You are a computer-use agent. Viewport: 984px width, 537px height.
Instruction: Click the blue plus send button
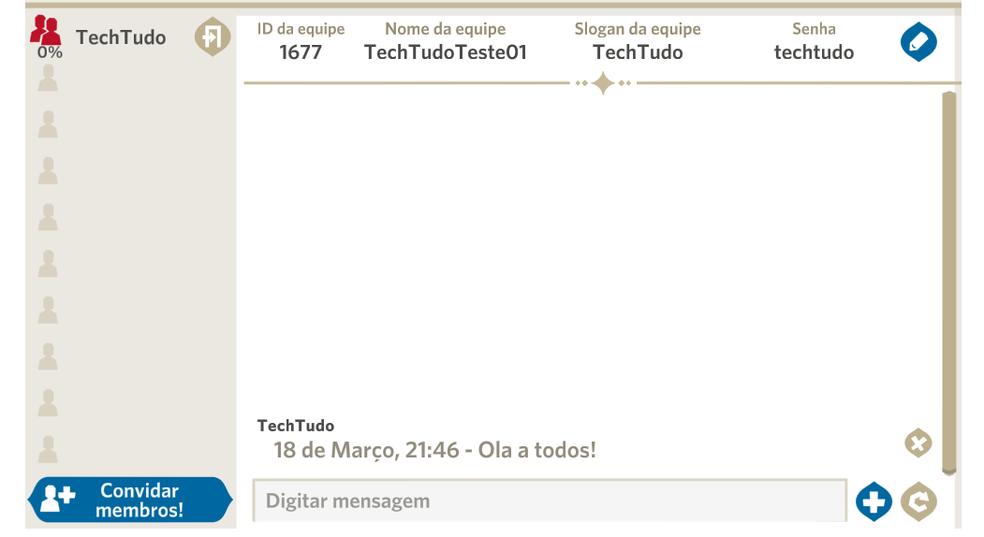tap(874, 501)
